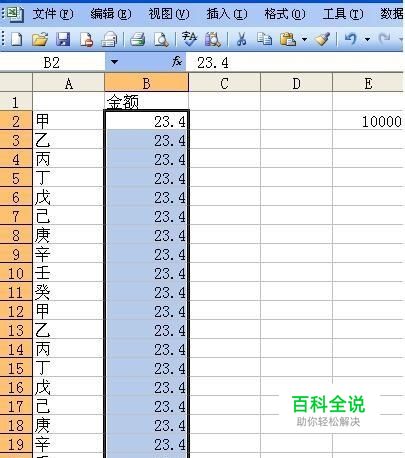Click the Redo arrow icon
Screen dimensions: 405x458
(x=385, y=39)
